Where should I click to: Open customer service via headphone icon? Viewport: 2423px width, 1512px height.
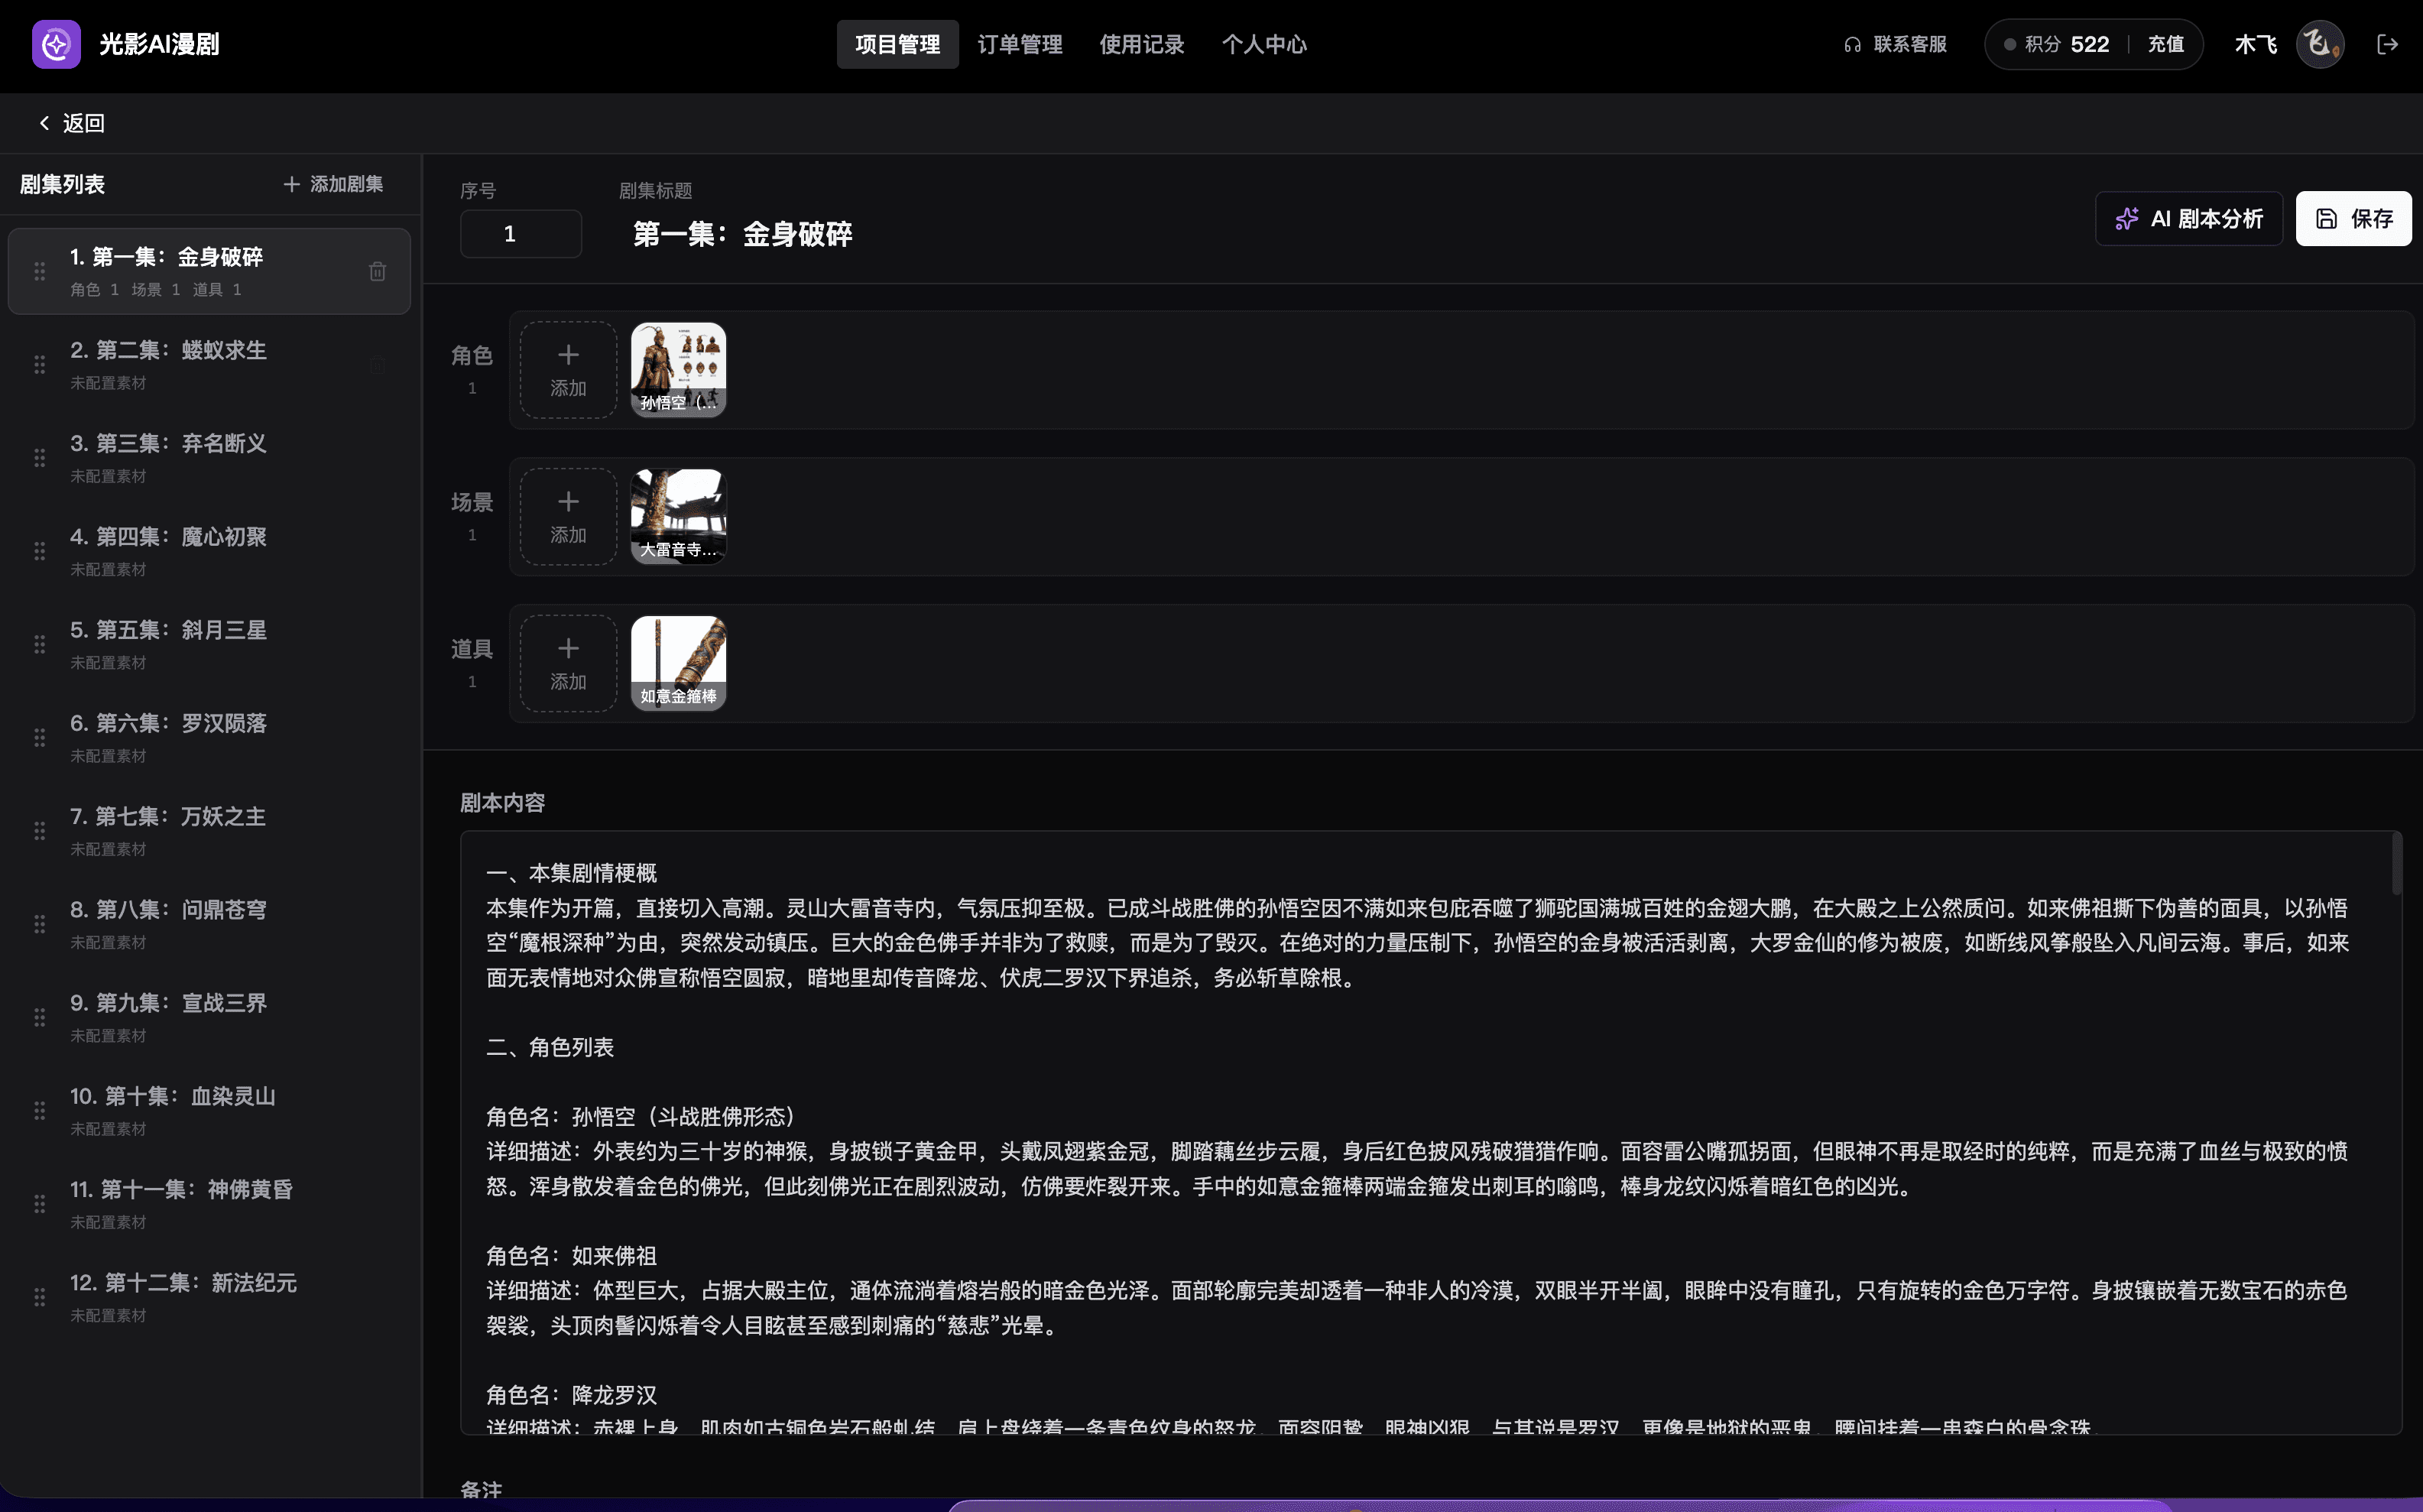click(x=1853, y=44)
